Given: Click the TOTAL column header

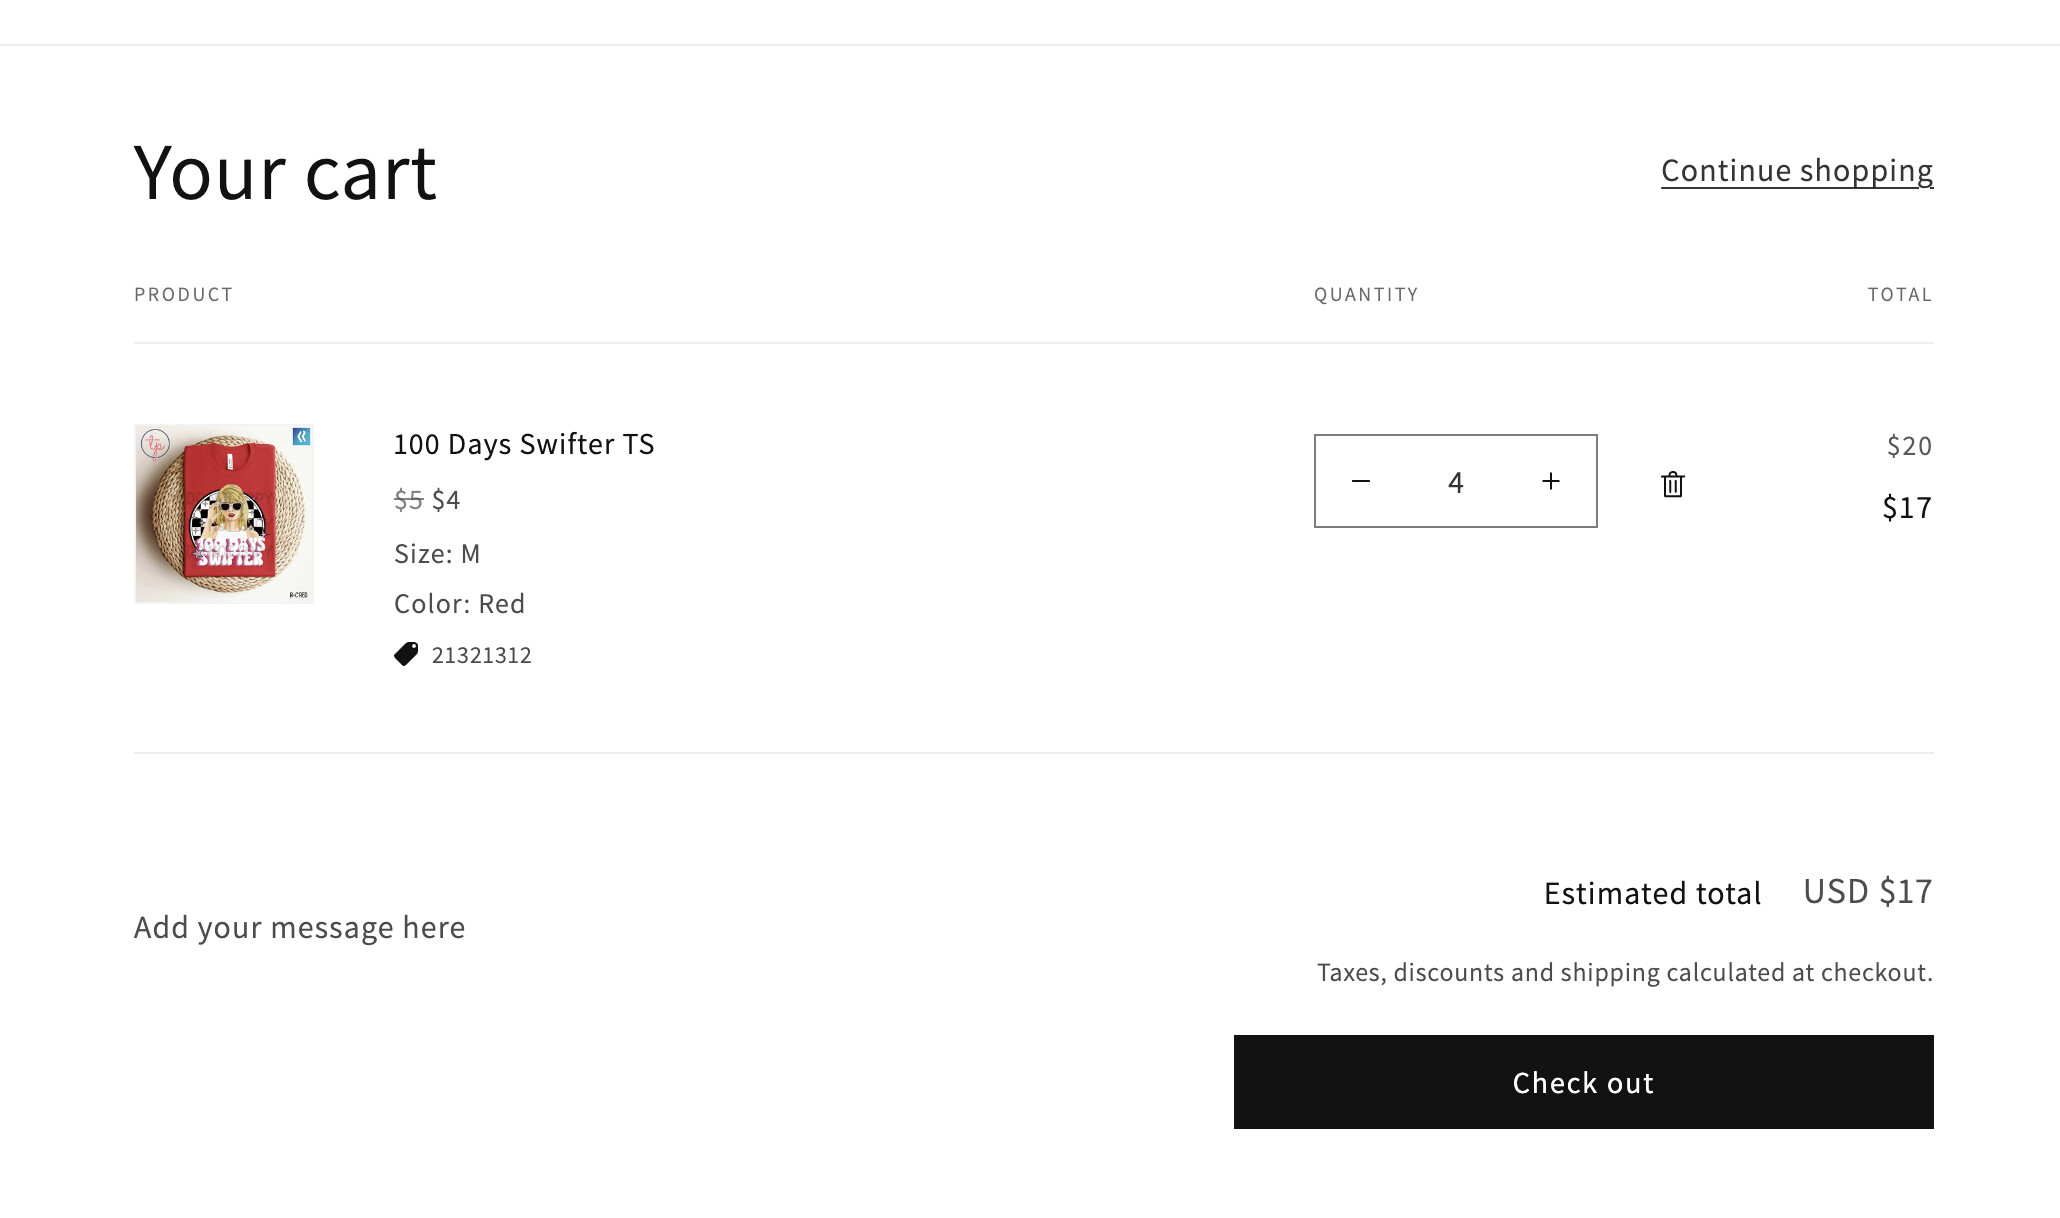Looking at the screenshot, I should [1900, 295].
